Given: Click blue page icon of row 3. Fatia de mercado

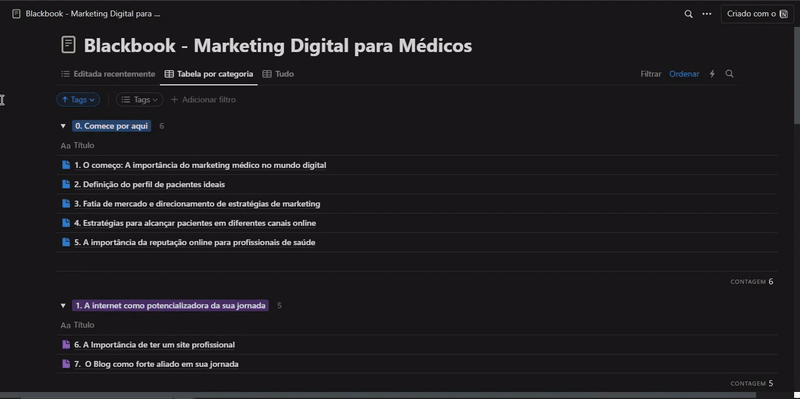Looking at the screenshot, I should (66, 204).
